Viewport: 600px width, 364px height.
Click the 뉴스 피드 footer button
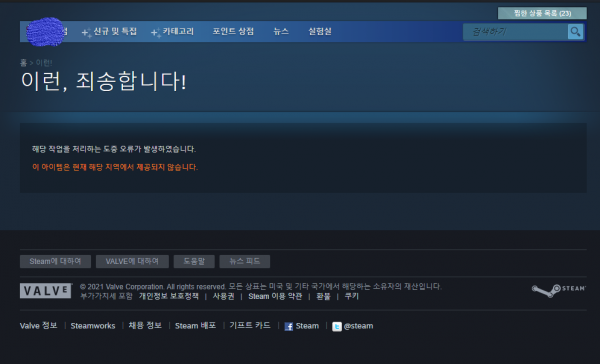click(245, 261)
